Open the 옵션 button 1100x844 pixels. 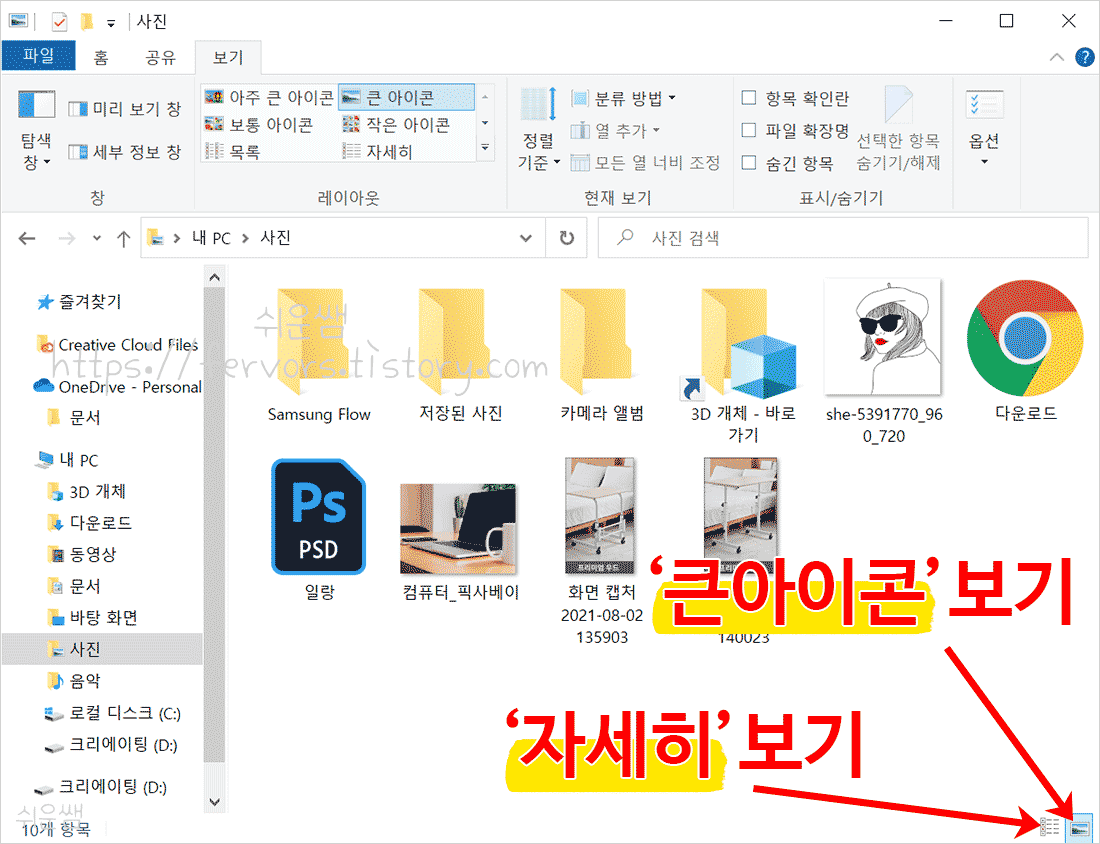(x=984, y=128)
